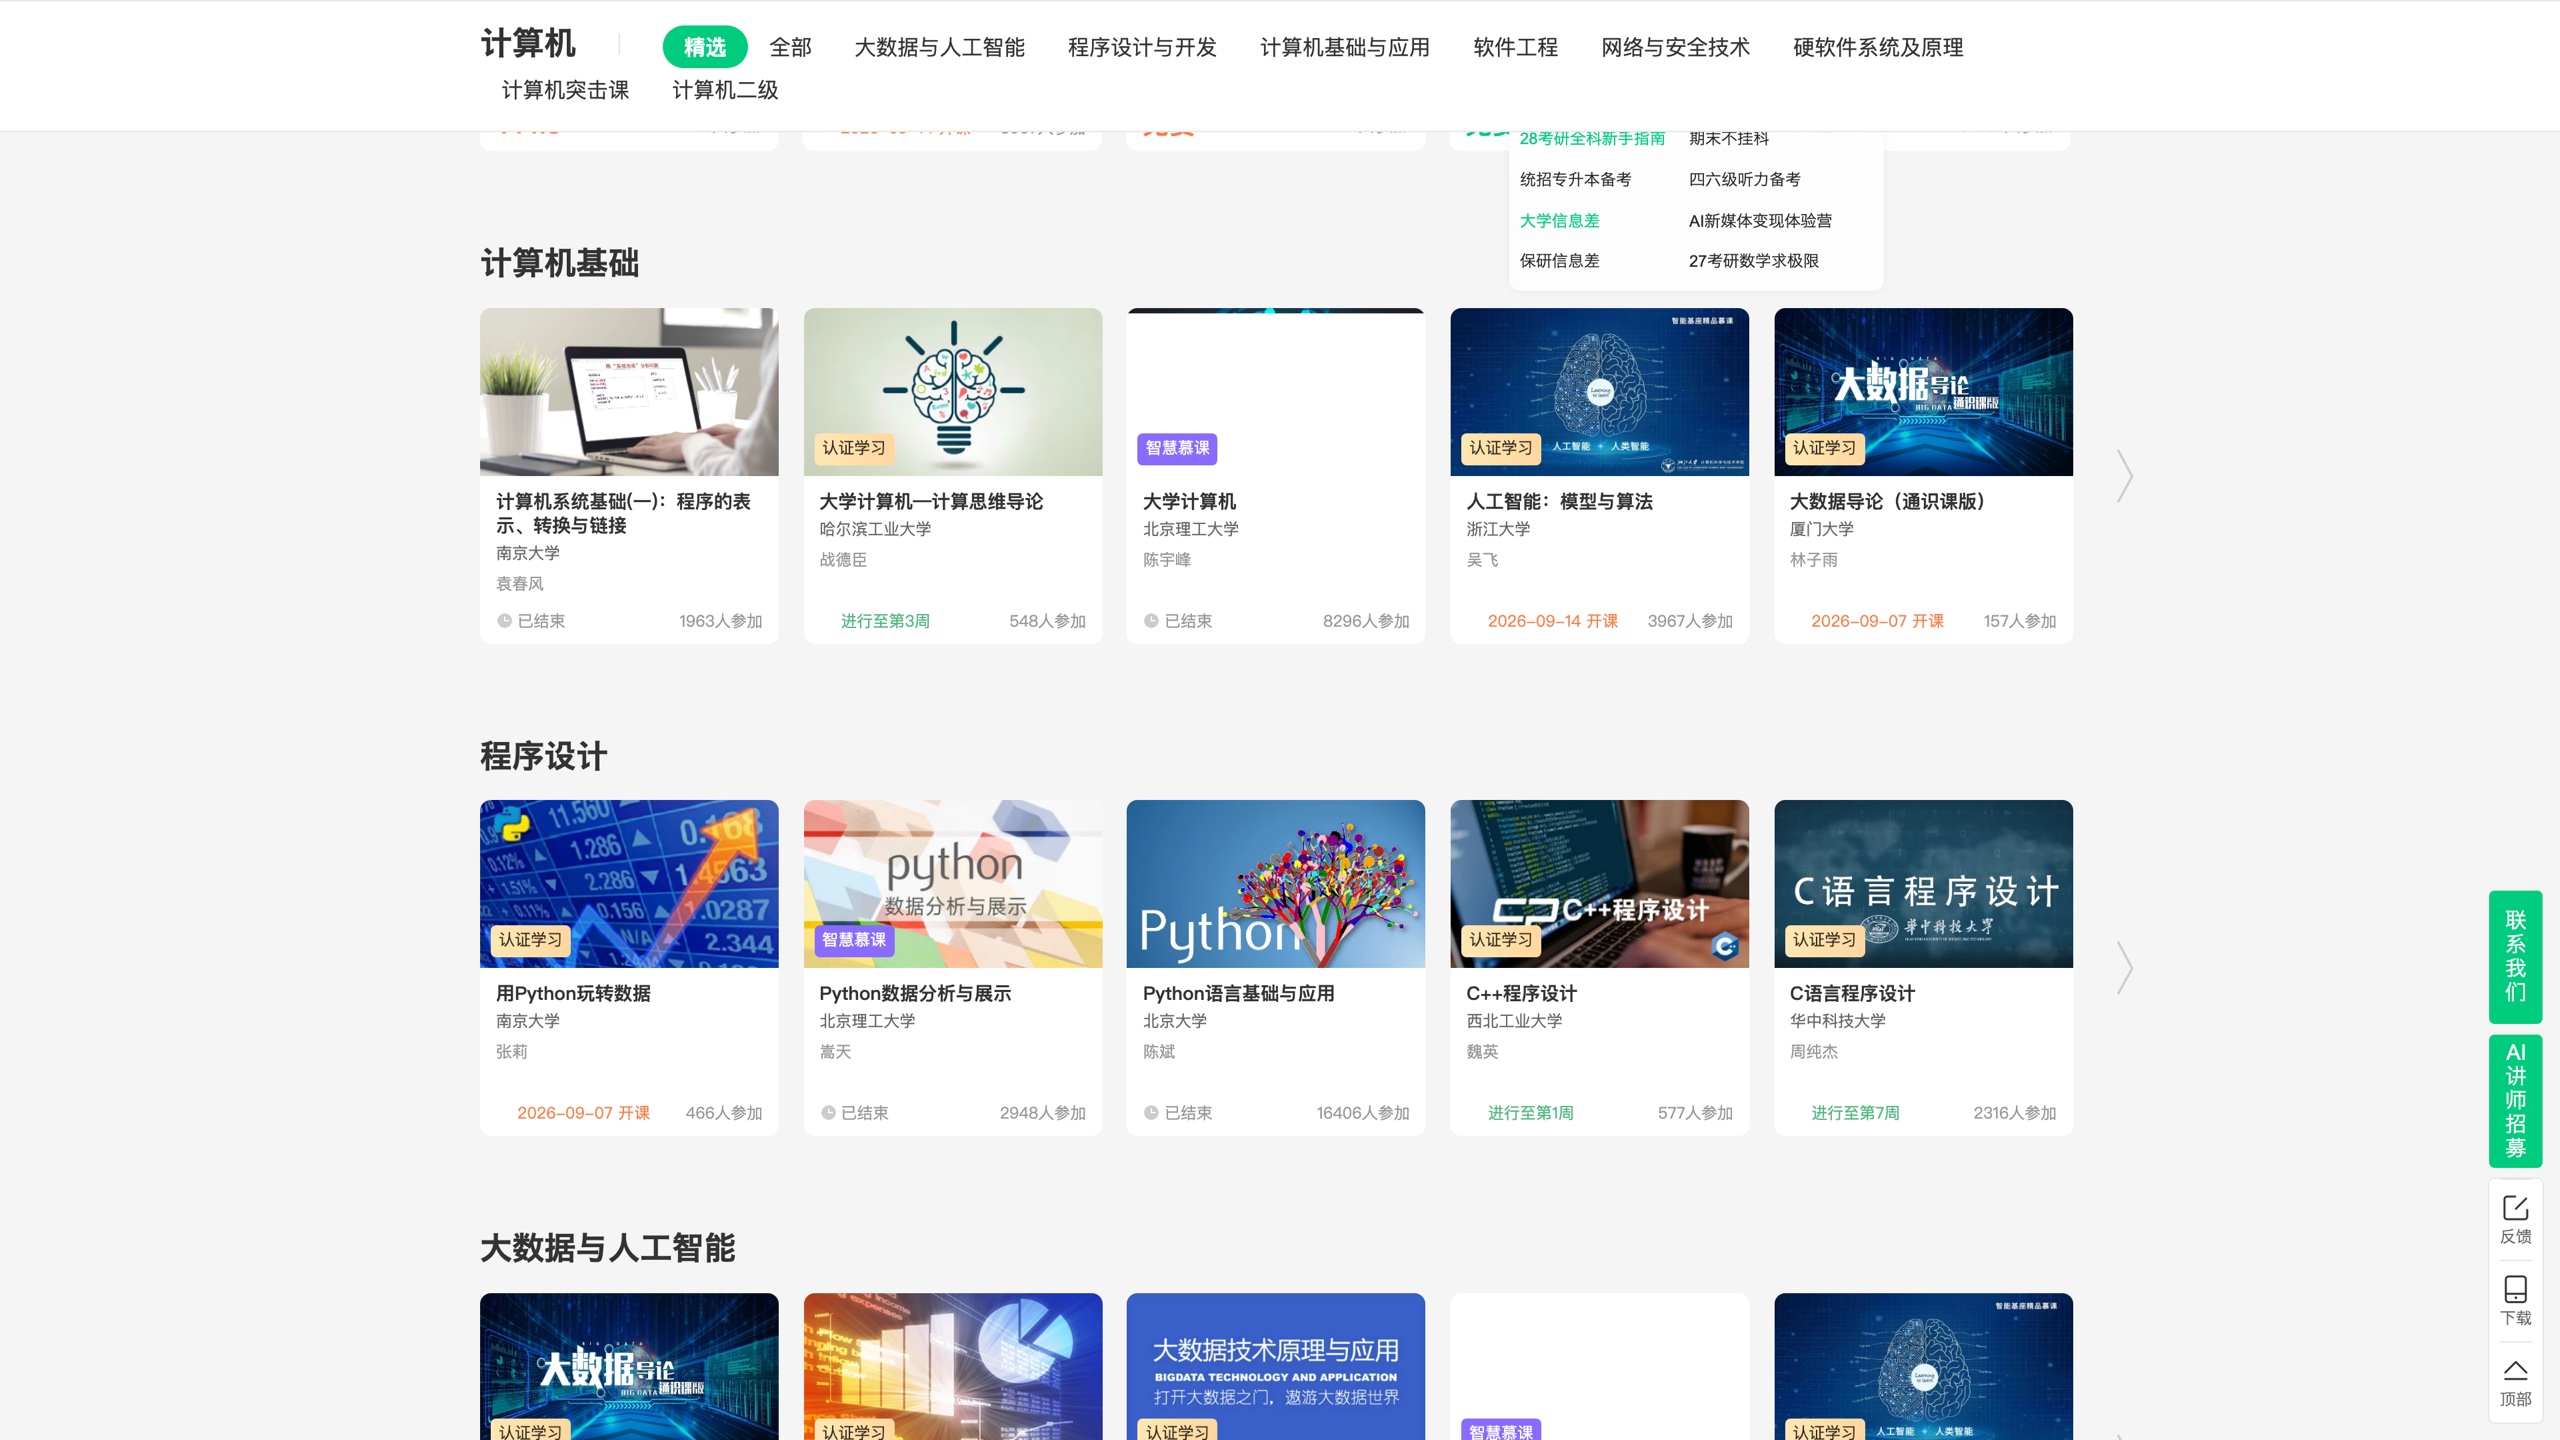Click teacher name 周纯杰

[x=1813, y=1052]
